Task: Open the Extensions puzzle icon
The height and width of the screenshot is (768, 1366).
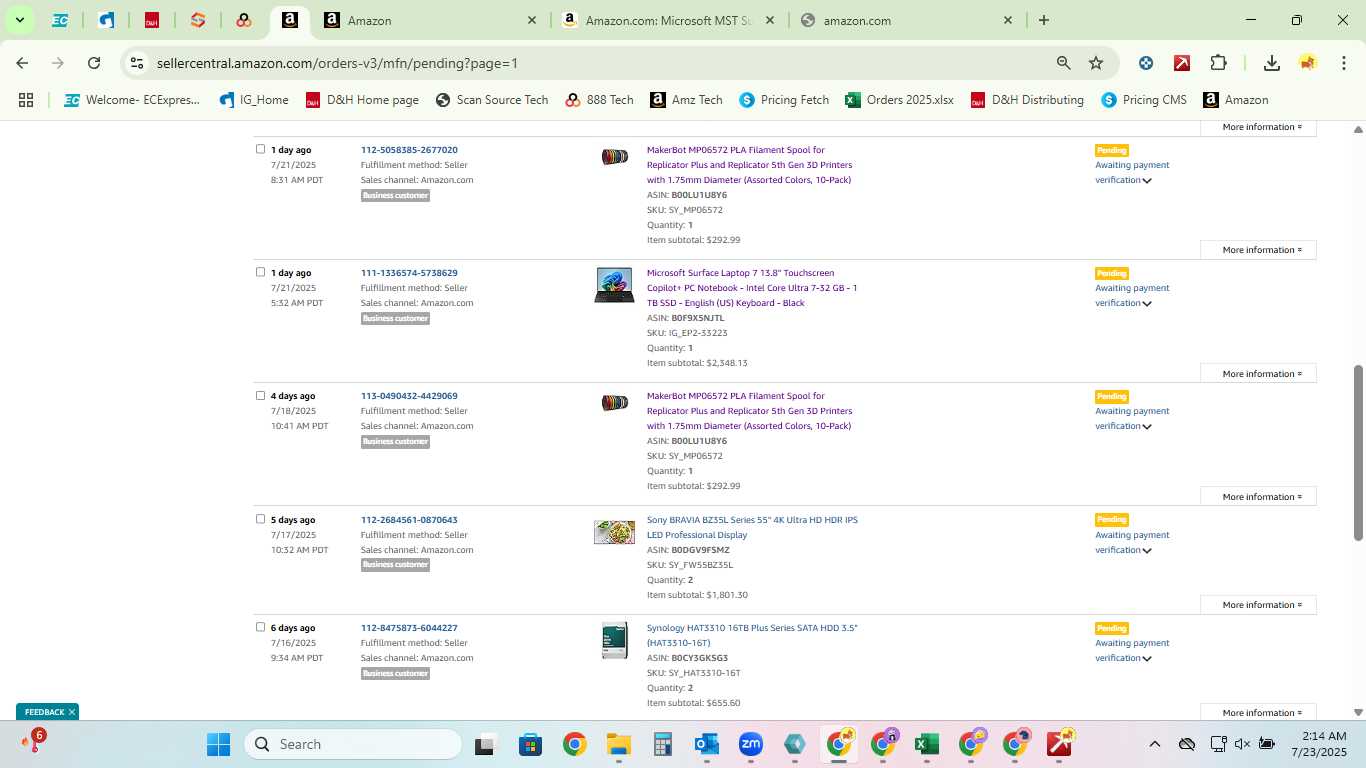Action: pyautogui.click(x=1218, y=63)
